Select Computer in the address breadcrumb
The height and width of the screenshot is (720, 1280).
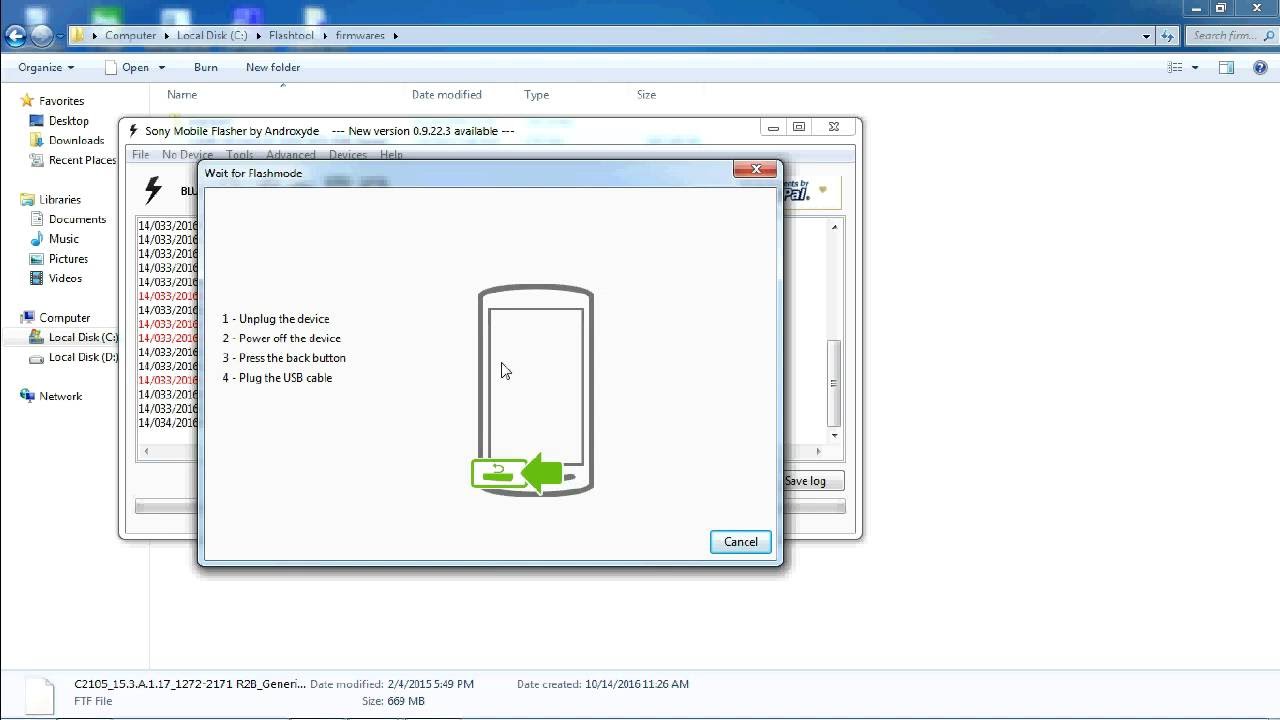pyautogui.click(x=130, y=35)
